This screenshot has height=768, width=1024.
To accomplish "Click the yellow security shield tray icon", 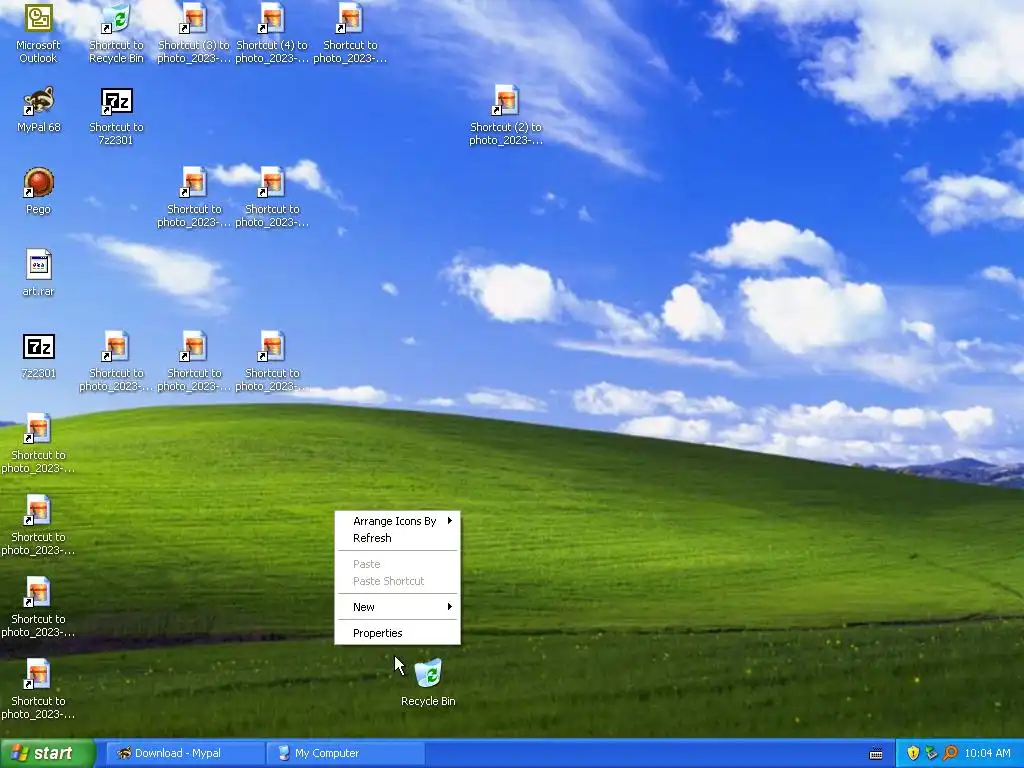I will (x=913, y=753).
